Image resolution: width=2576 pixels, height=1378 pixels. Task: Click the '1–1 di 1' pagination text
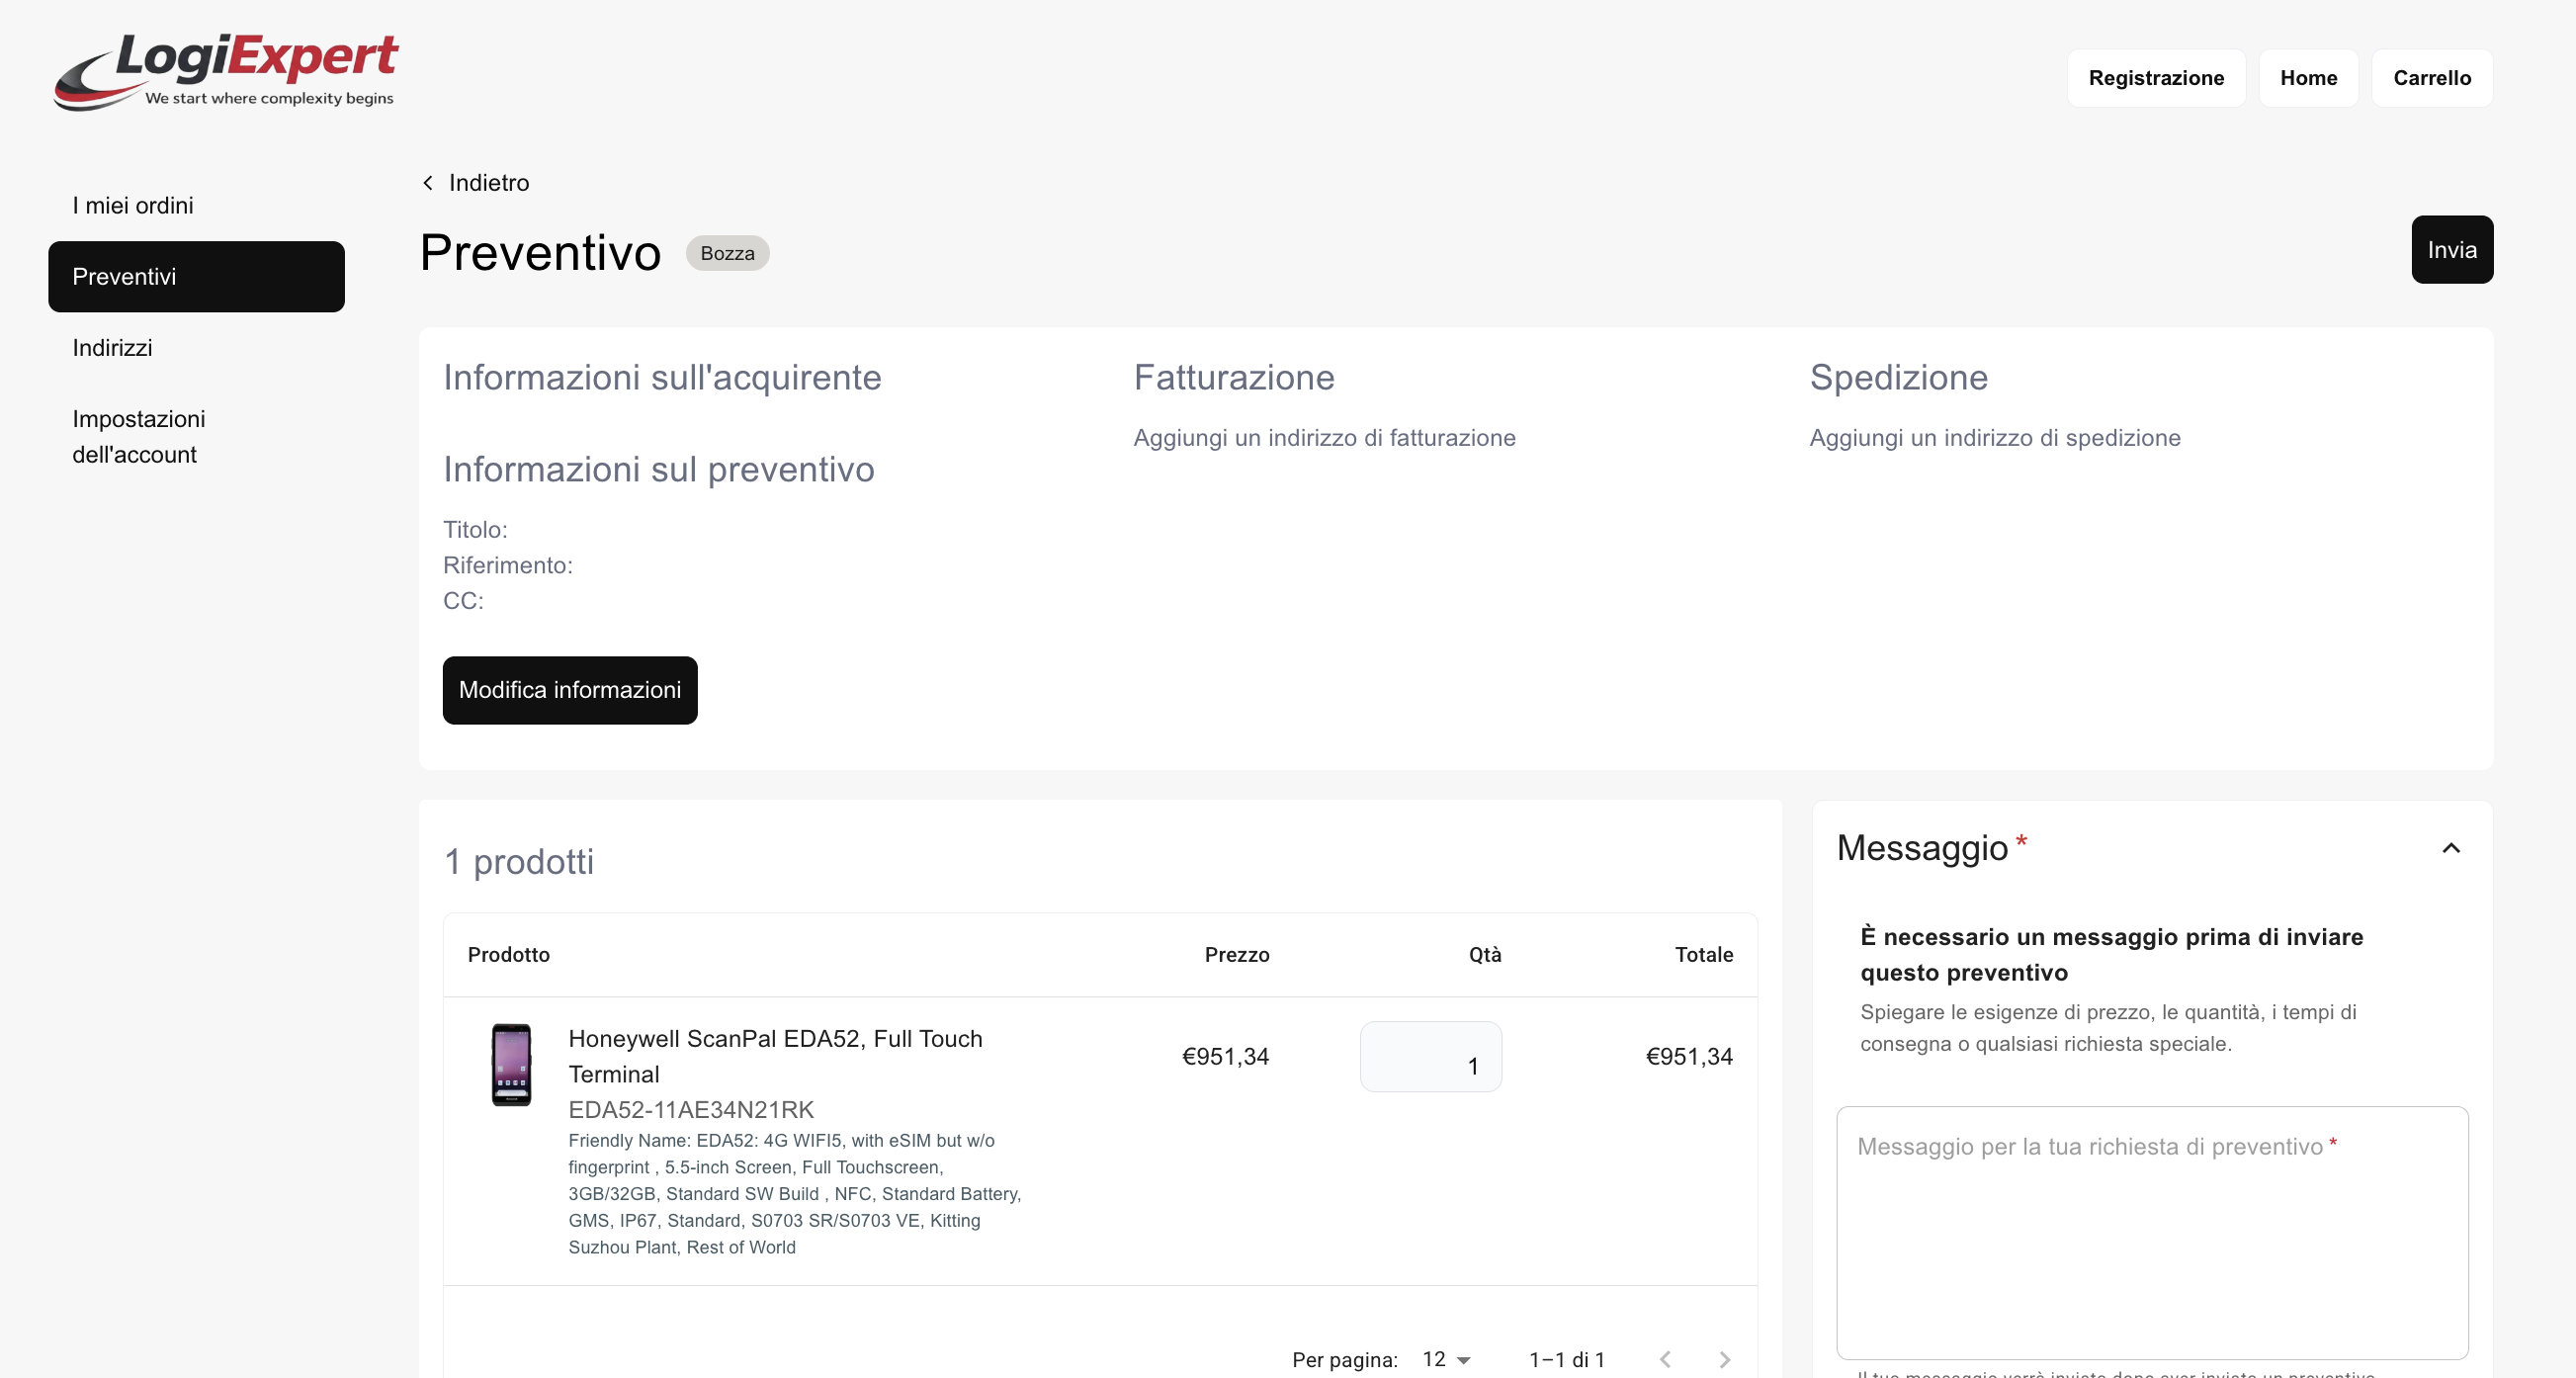tap(1567, 1360)
